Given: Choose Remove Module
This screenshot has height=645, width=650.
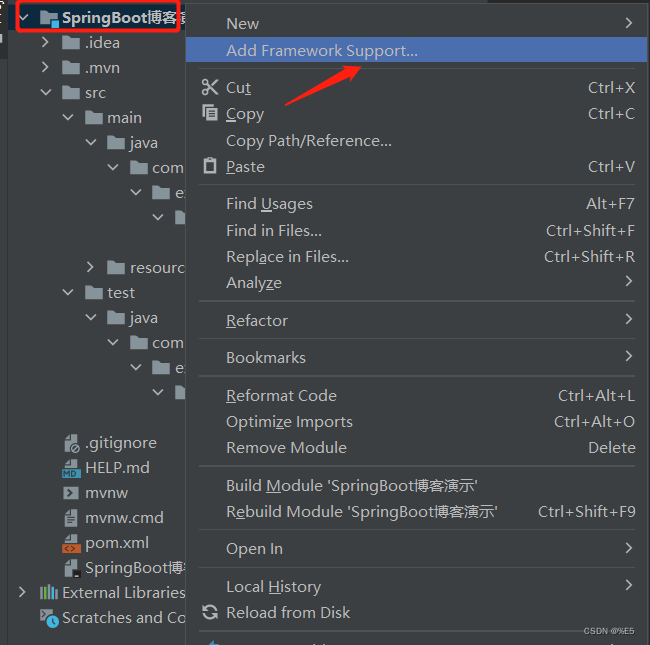Looking at the screenshot, I should tap(416, 448).
